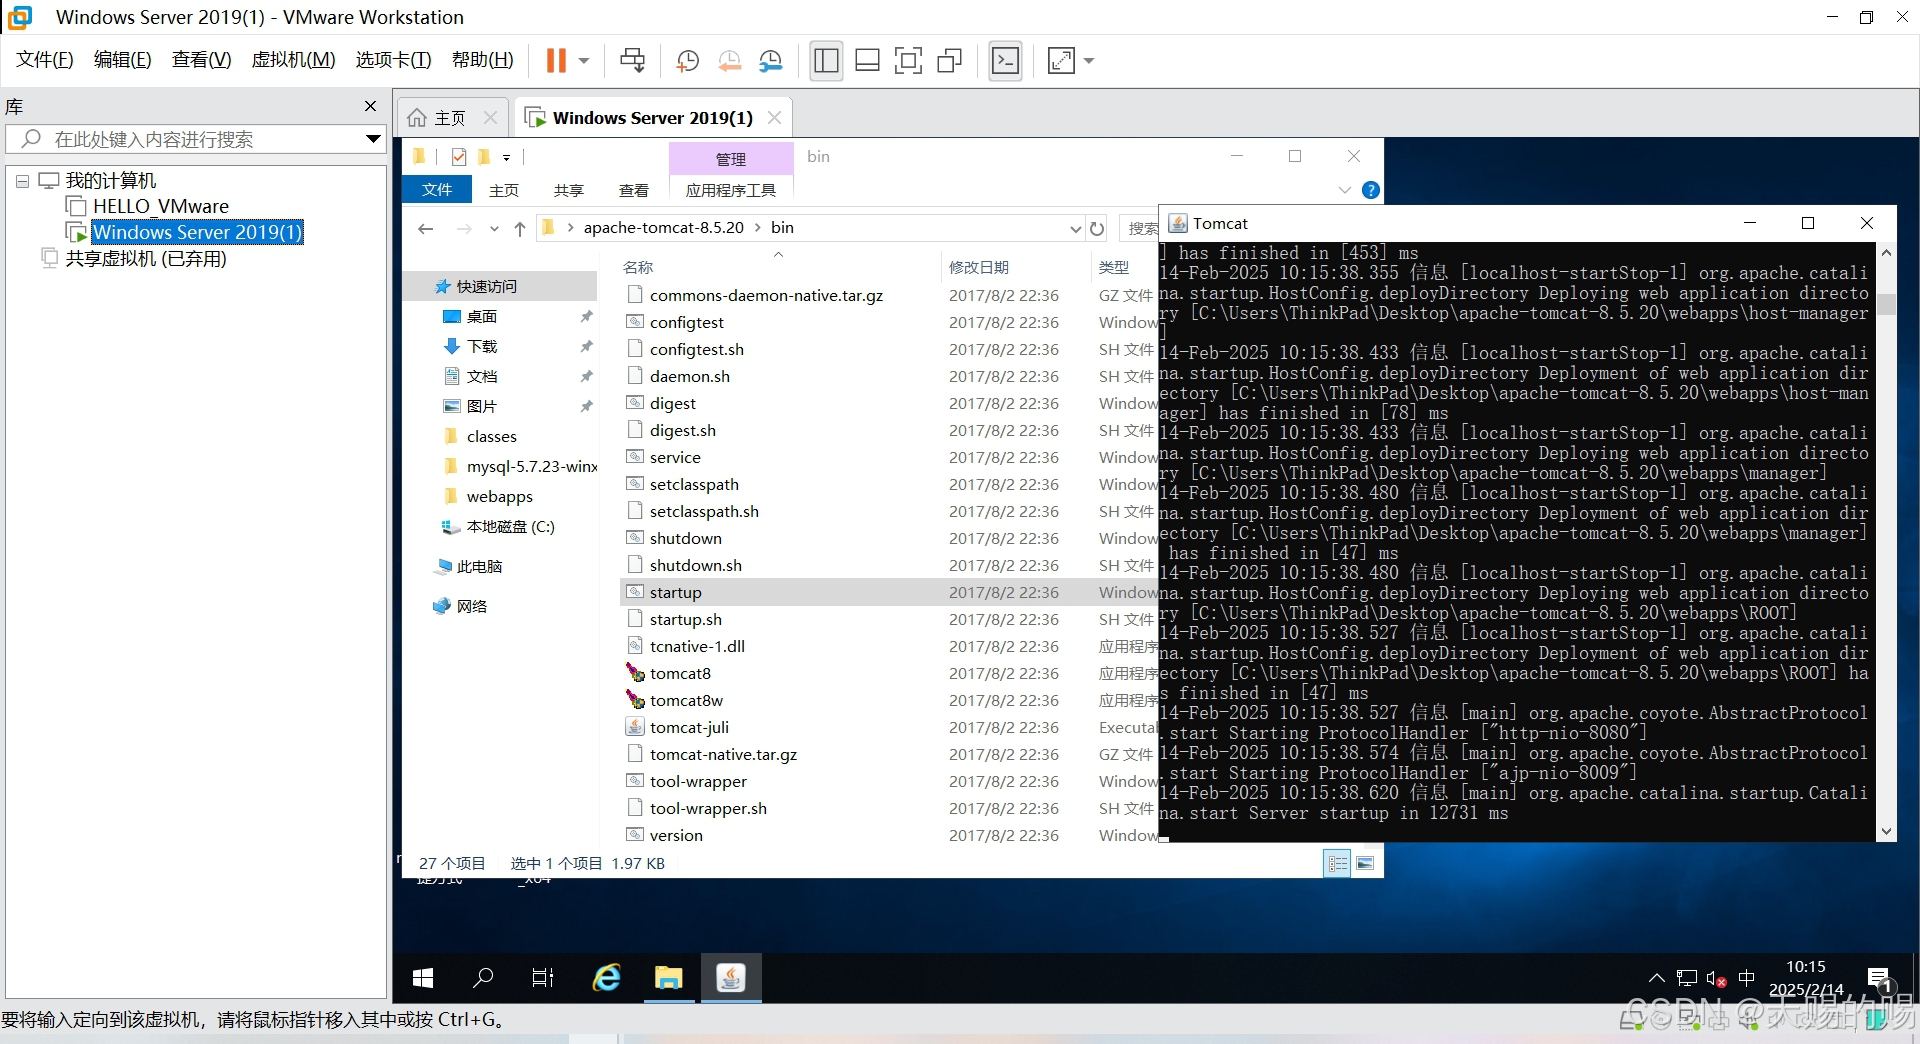Click the revert to snapshot icon
The height and width of the screenshot is (1044, 1920).
[729, 61]
